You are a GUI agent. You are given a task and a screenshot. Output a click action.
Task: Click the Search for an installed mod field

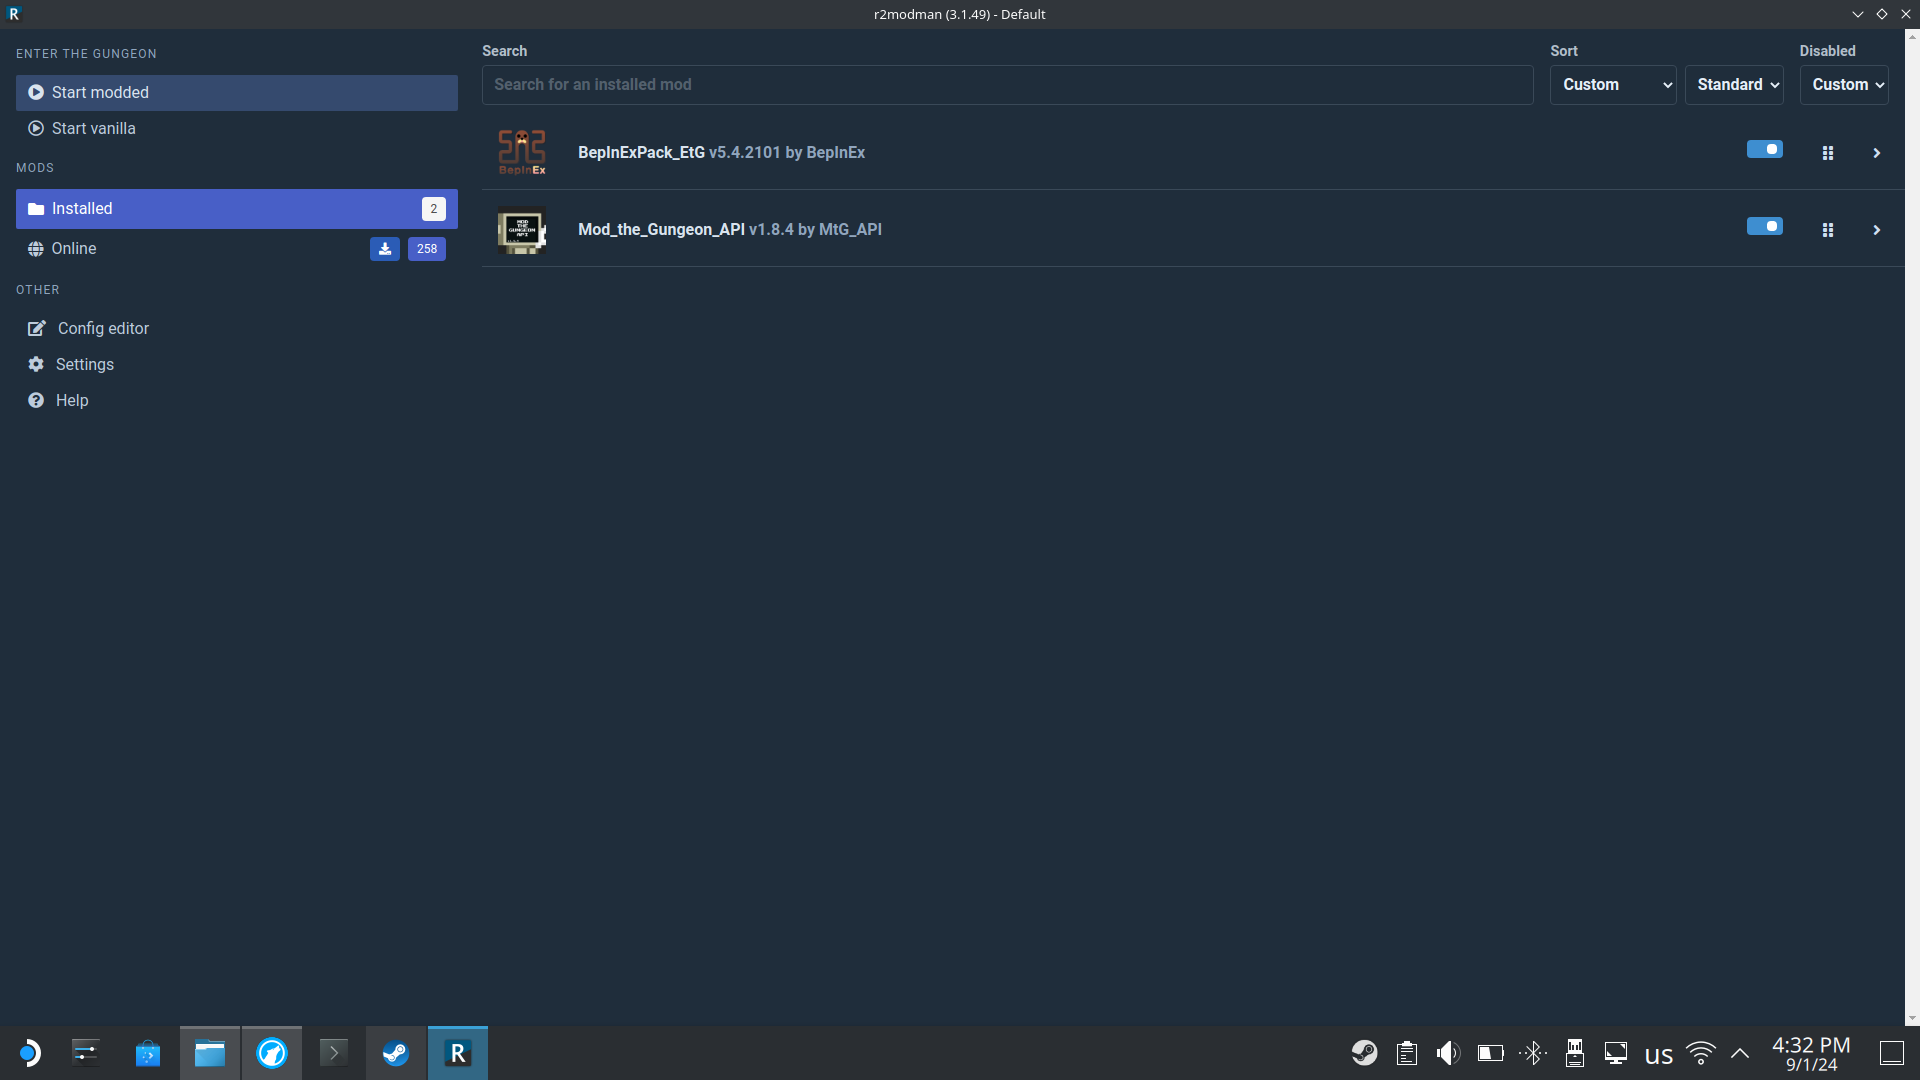[1007, 85]
